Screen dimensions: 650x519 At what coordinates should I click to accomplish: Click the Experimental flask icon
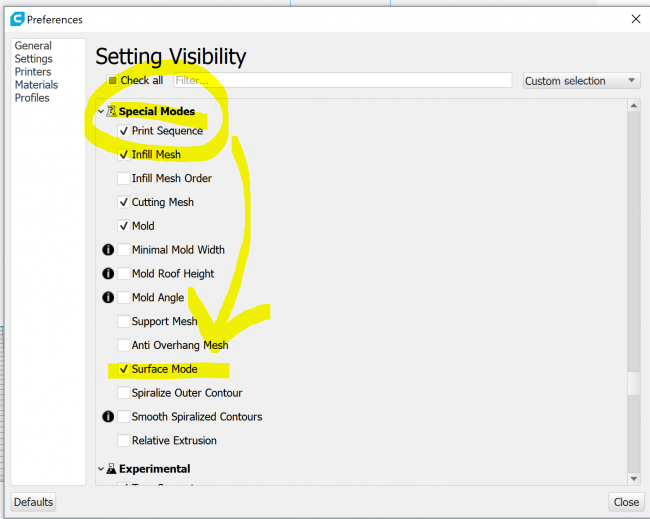coord(112,468)
